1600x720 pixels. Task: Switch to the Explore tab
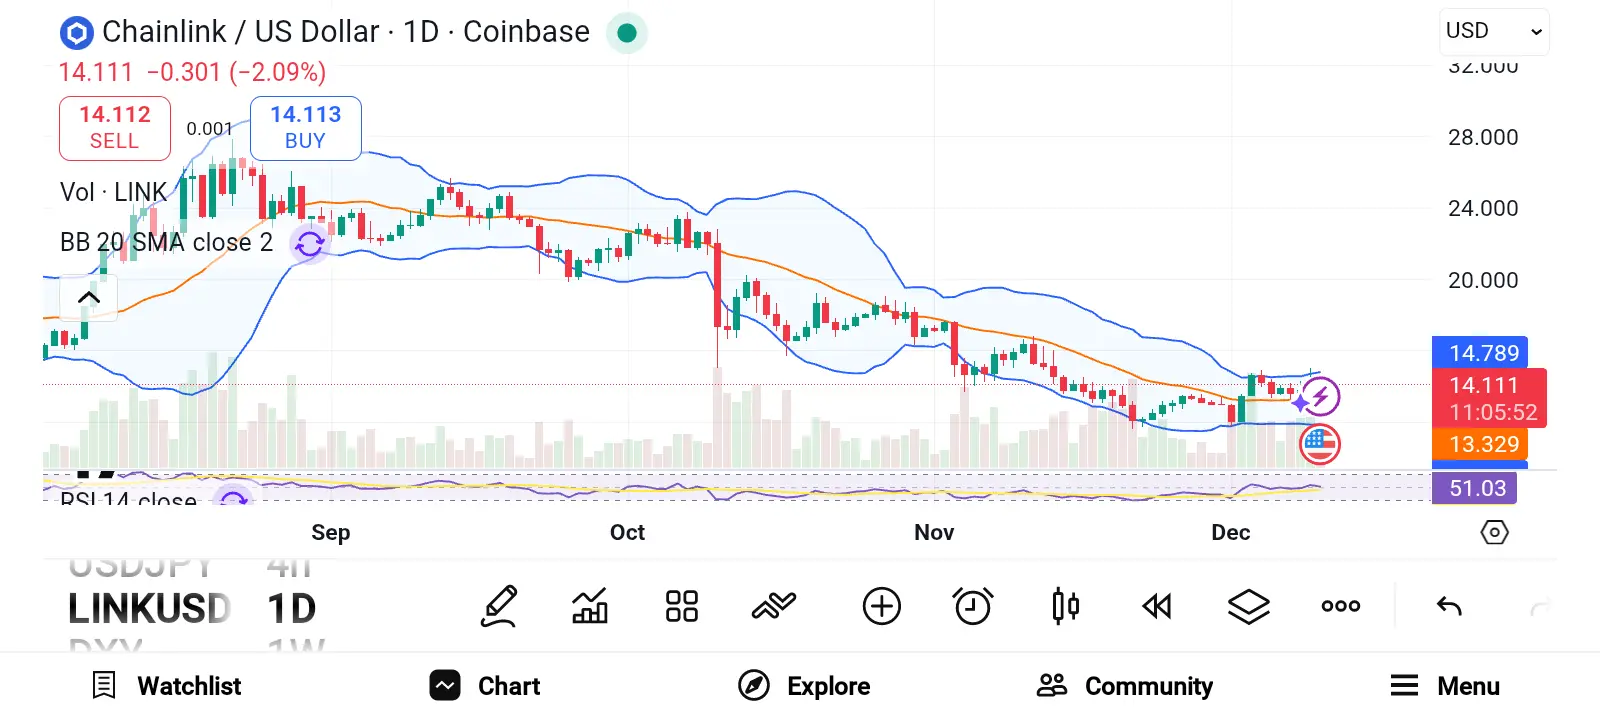(804, 686)
